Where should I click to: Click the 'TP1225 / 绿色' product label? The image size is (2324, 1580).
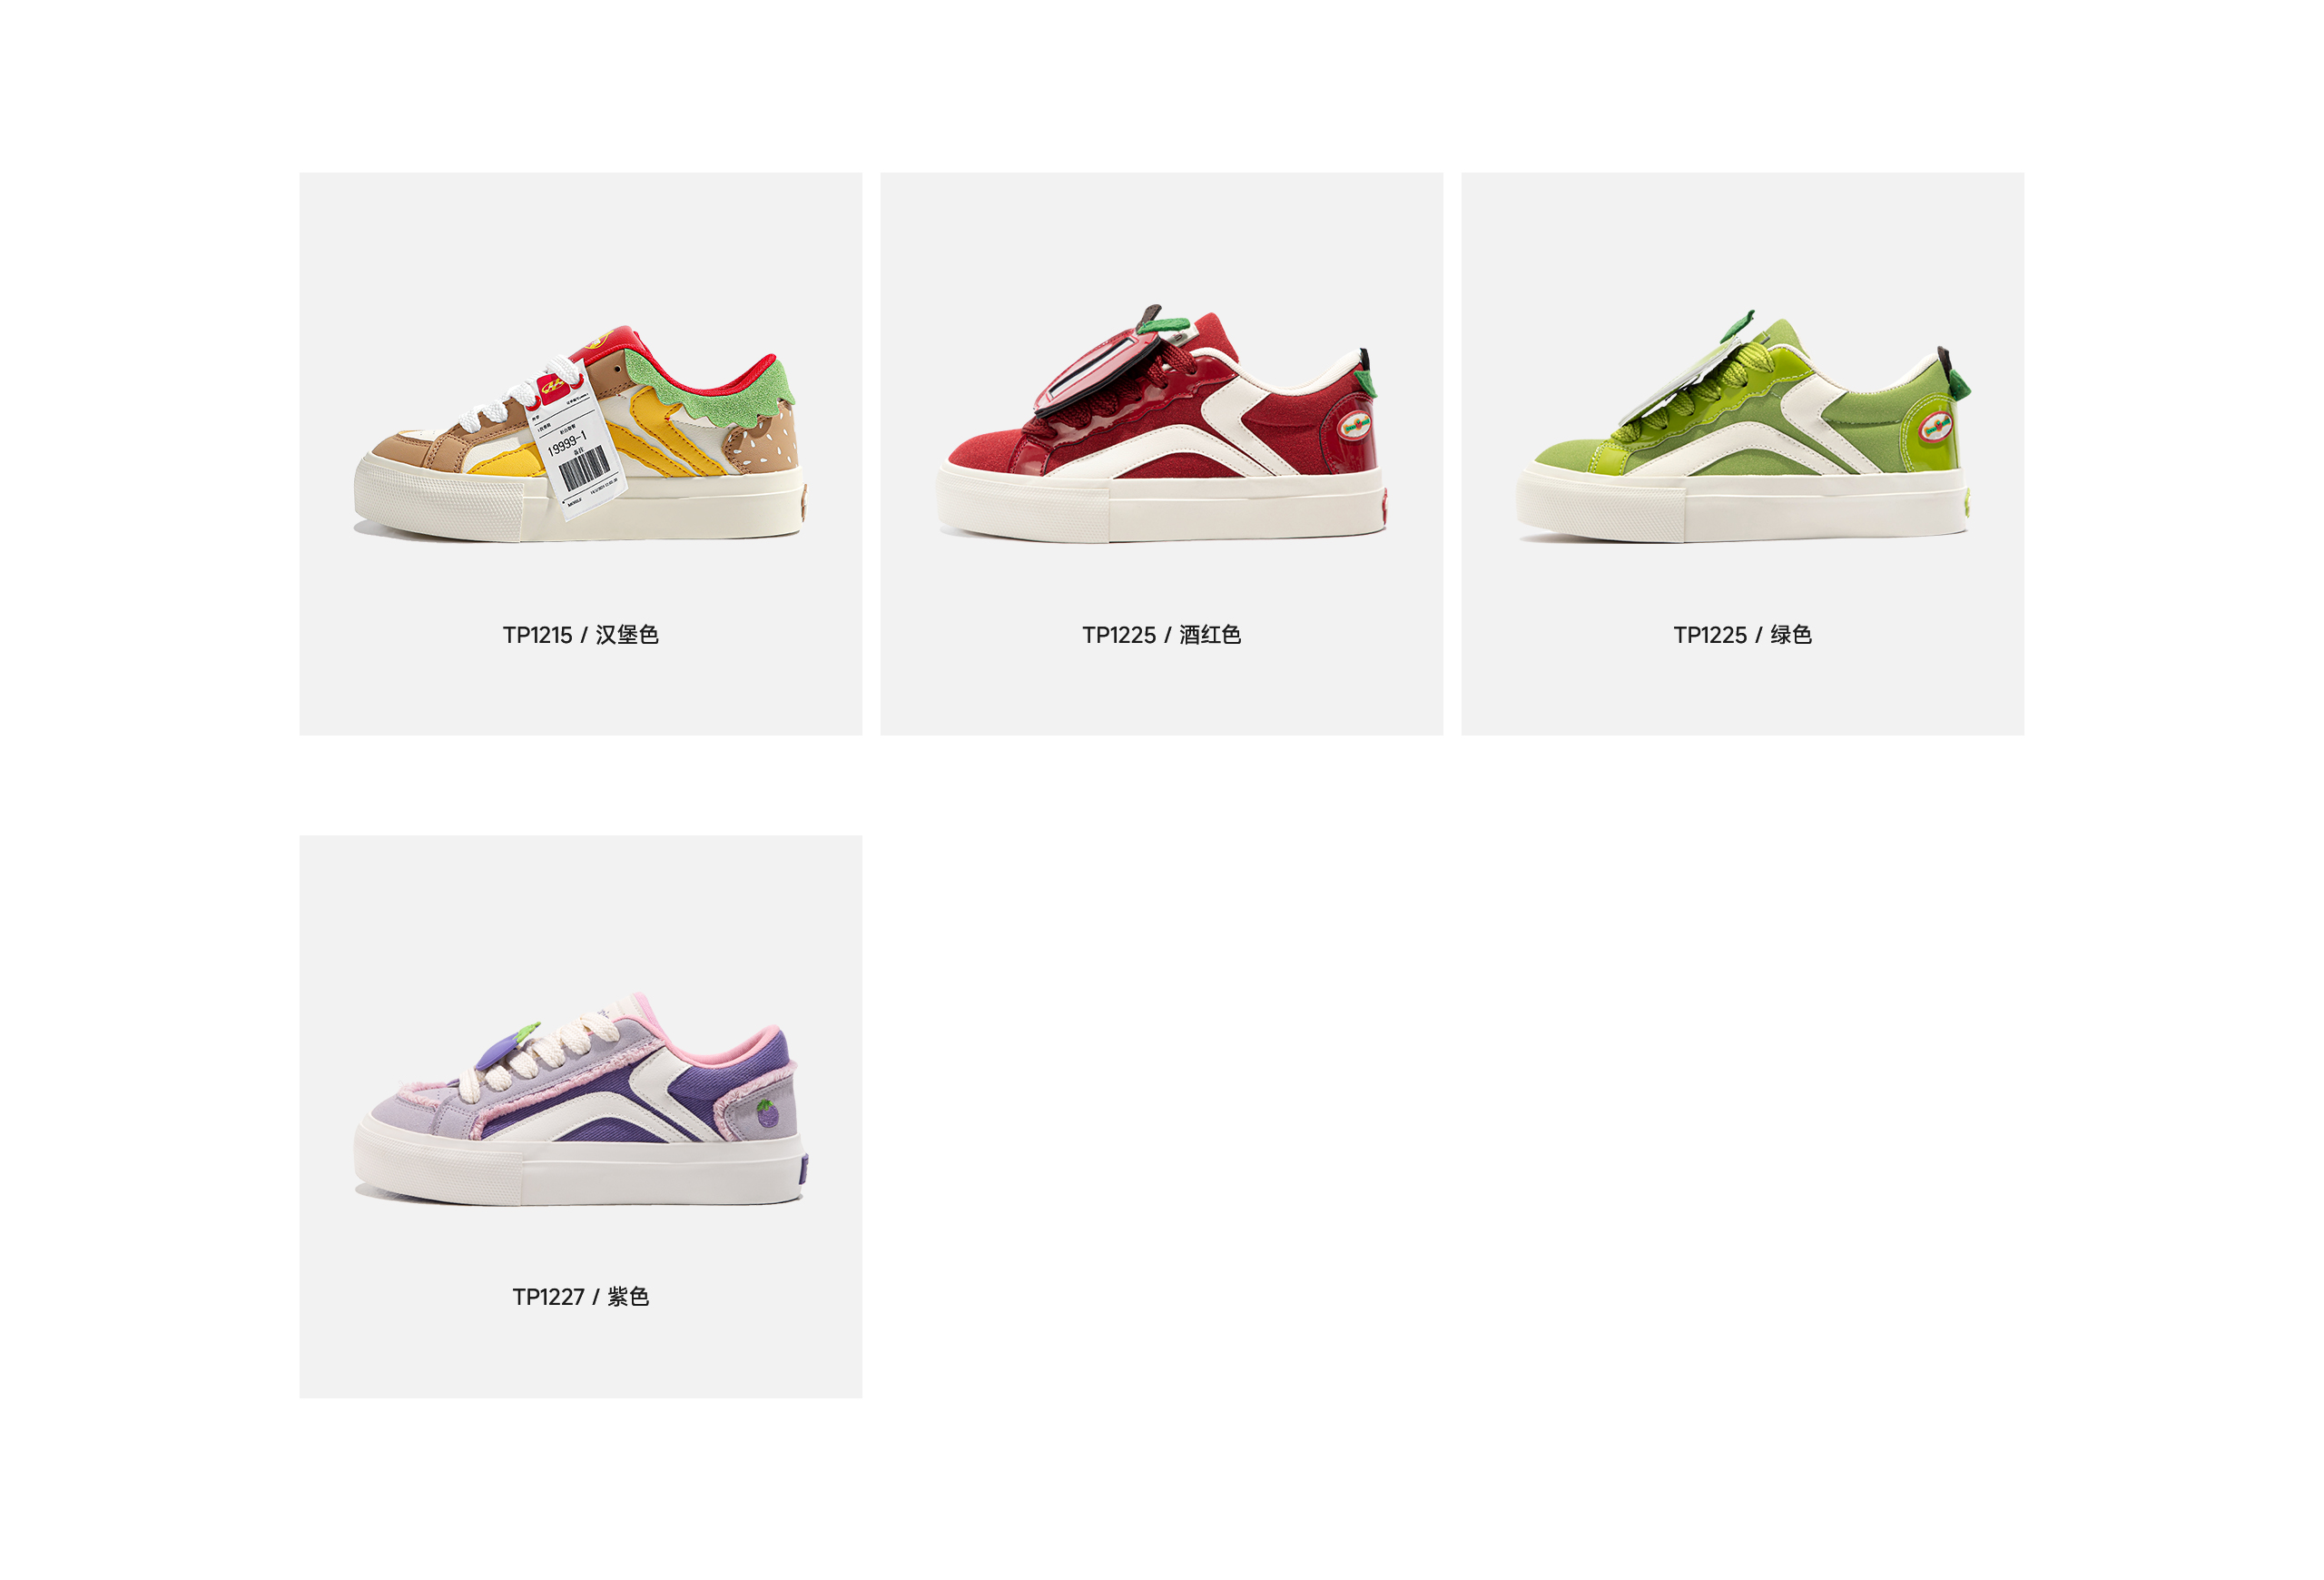point(1742,635)
